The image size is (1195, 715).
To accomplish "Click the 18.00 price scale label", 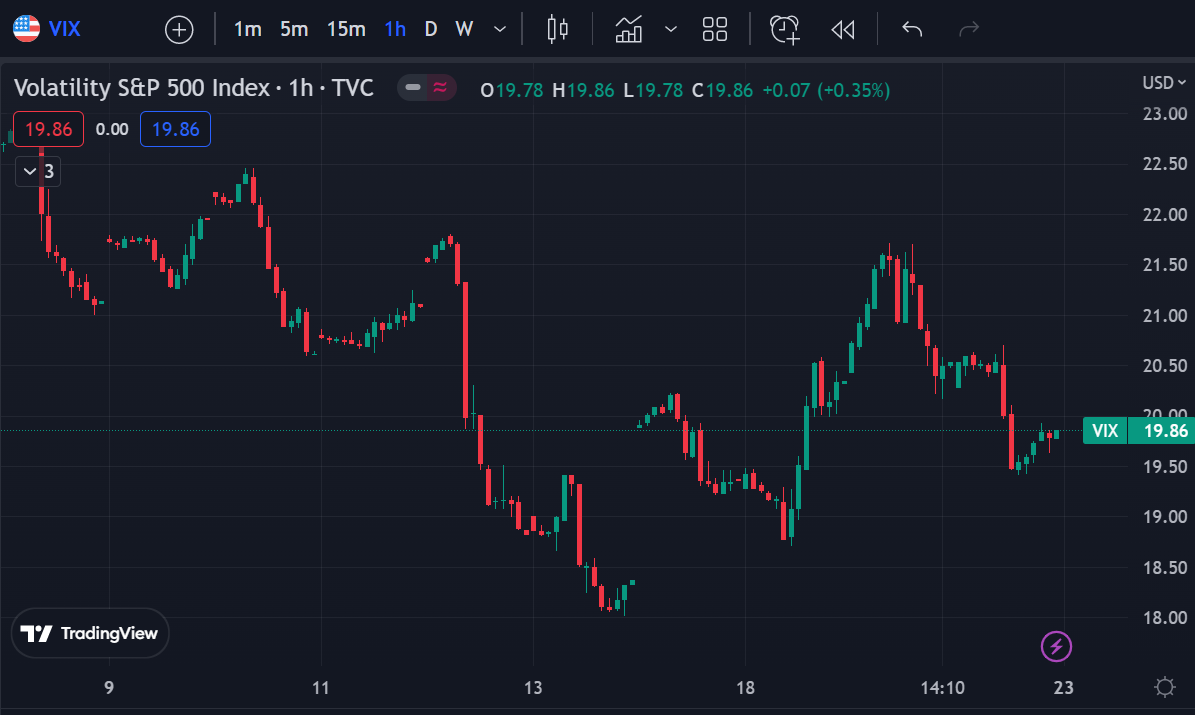I will coord(1165,617).
